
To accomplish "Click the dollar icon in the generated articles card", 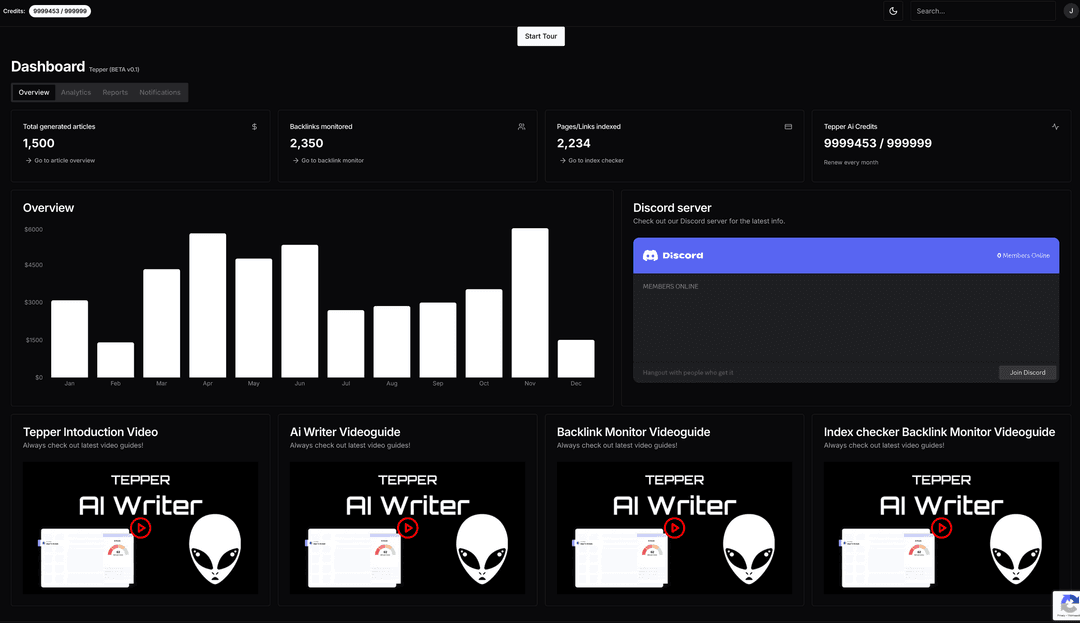I will coord(254,127).
